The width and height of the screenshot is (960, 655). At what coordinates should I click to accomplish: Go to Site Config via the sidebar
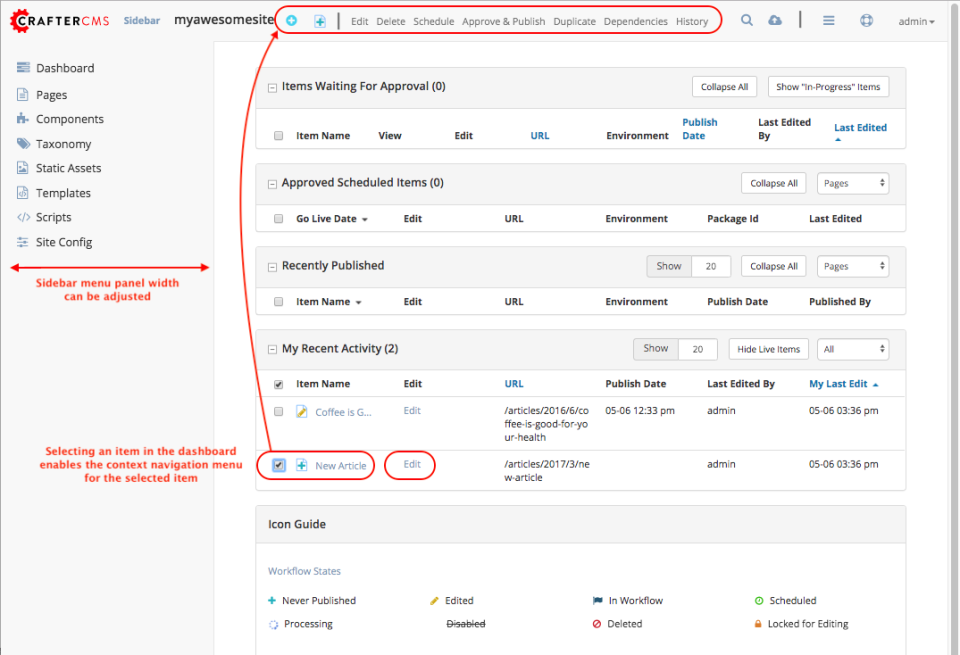[66, 241]
